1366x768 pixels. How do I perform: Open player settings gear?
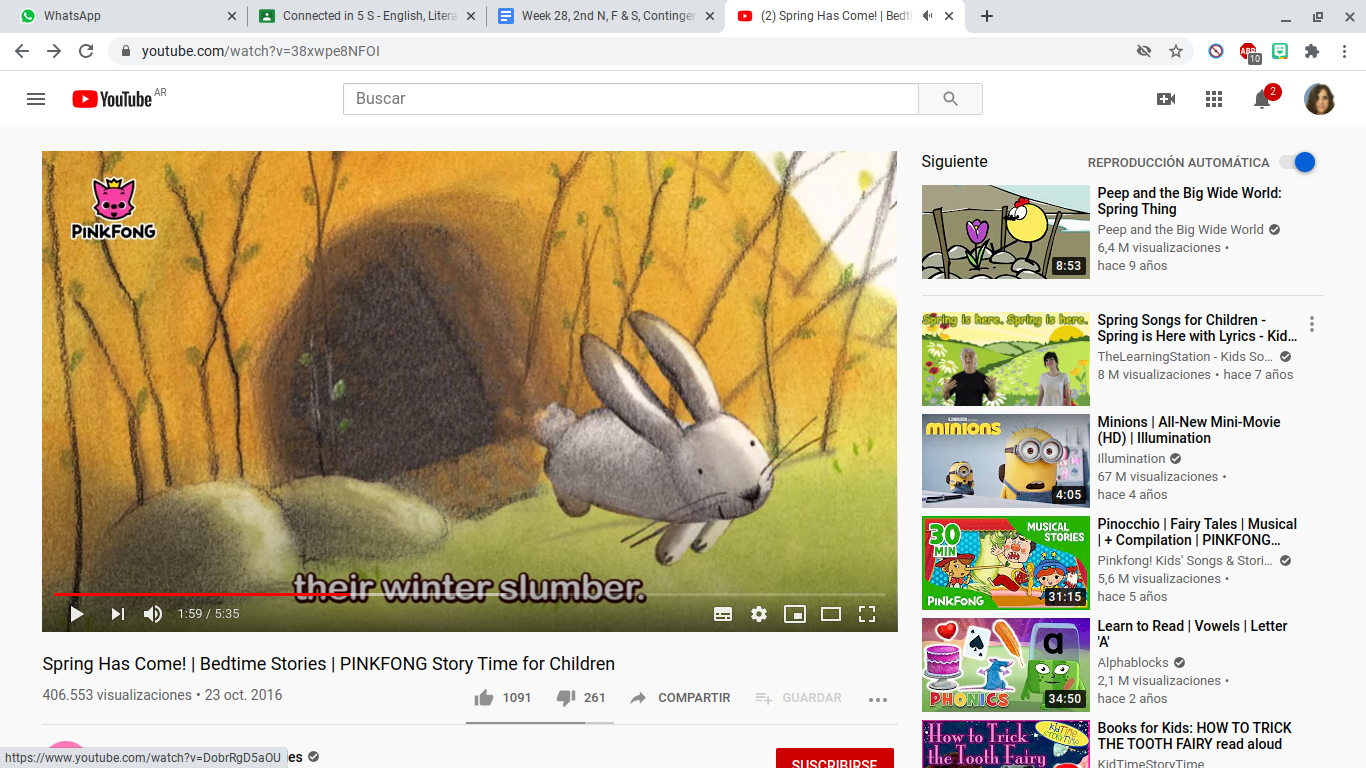tap(759, 614)
